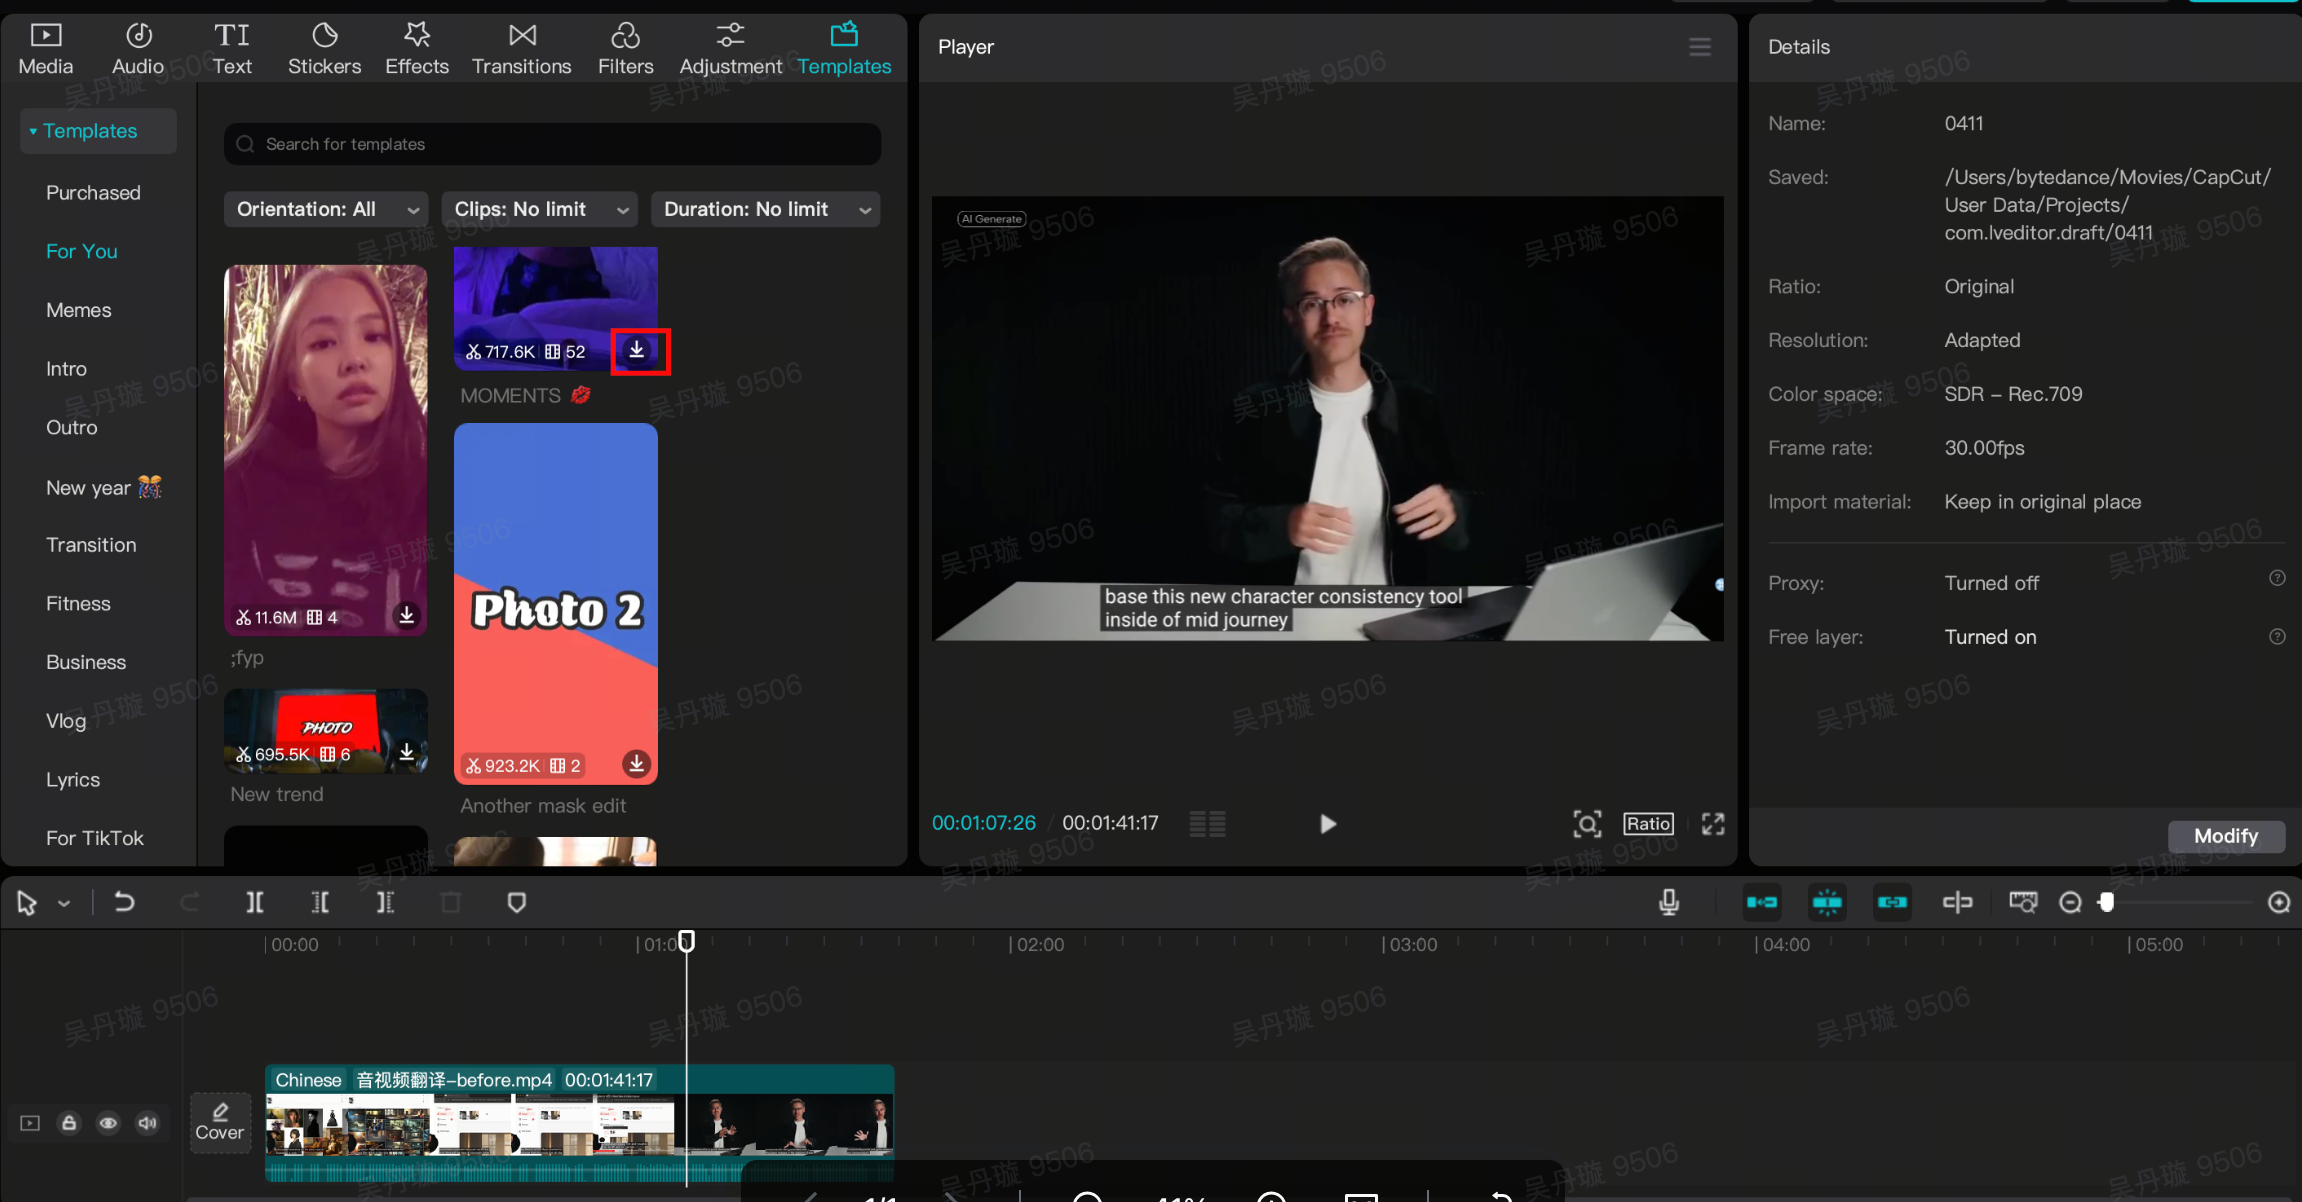Select the Filters tab in top menu
The height and width of the screenshot is (1202, 2302).
pyautogui.click(x=624, y=46)
